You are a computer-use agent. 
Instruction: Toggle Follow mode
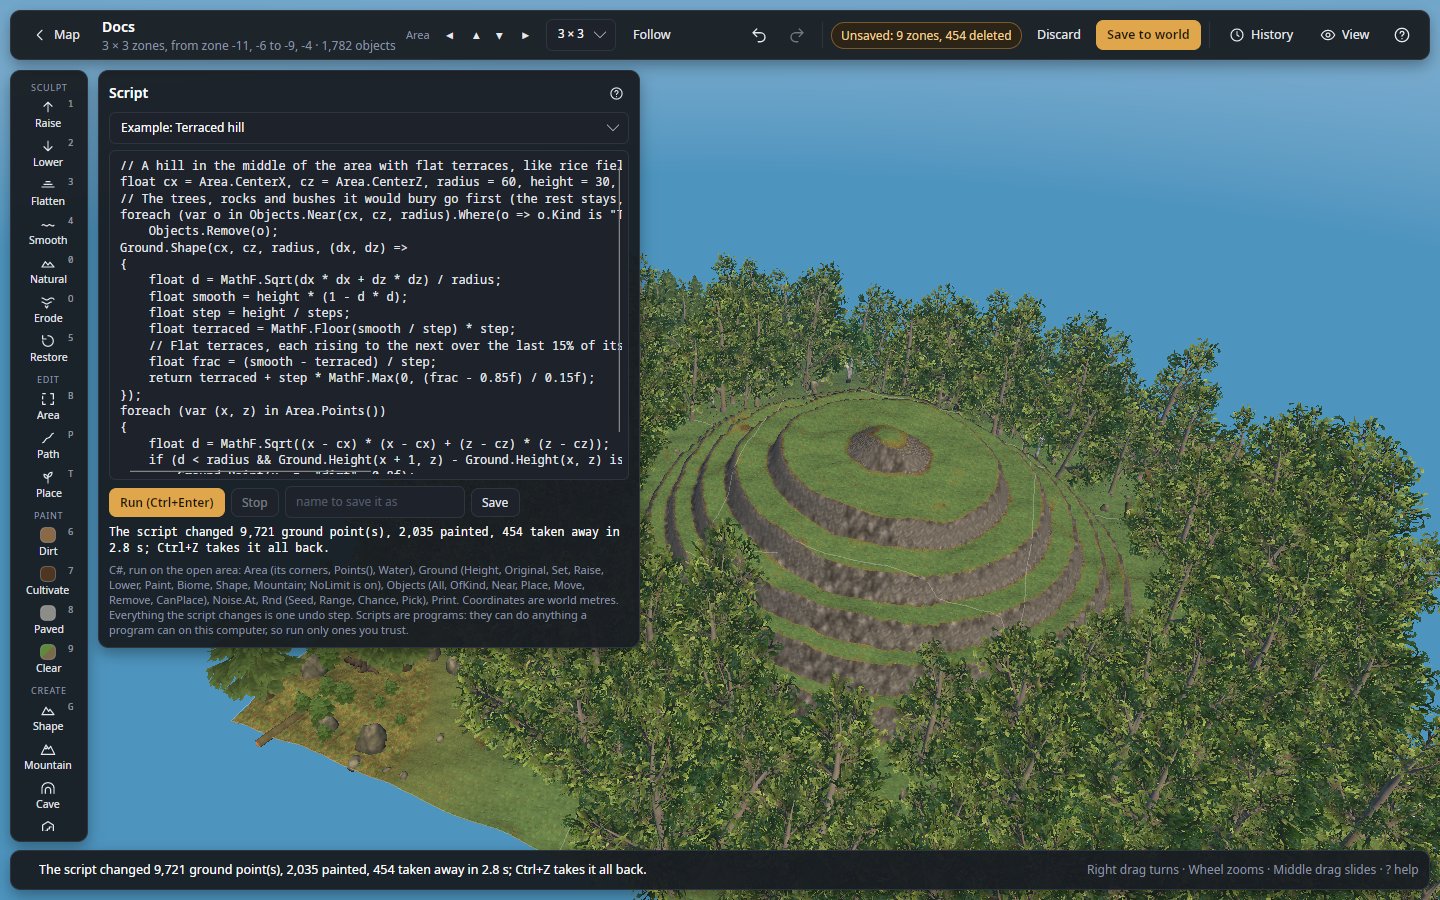(652, 35)
